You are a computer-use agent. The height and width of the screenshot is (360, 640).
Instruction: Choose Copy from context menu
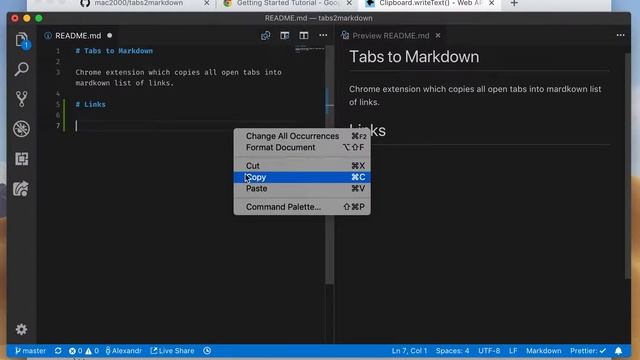click(x=302, y=177)
